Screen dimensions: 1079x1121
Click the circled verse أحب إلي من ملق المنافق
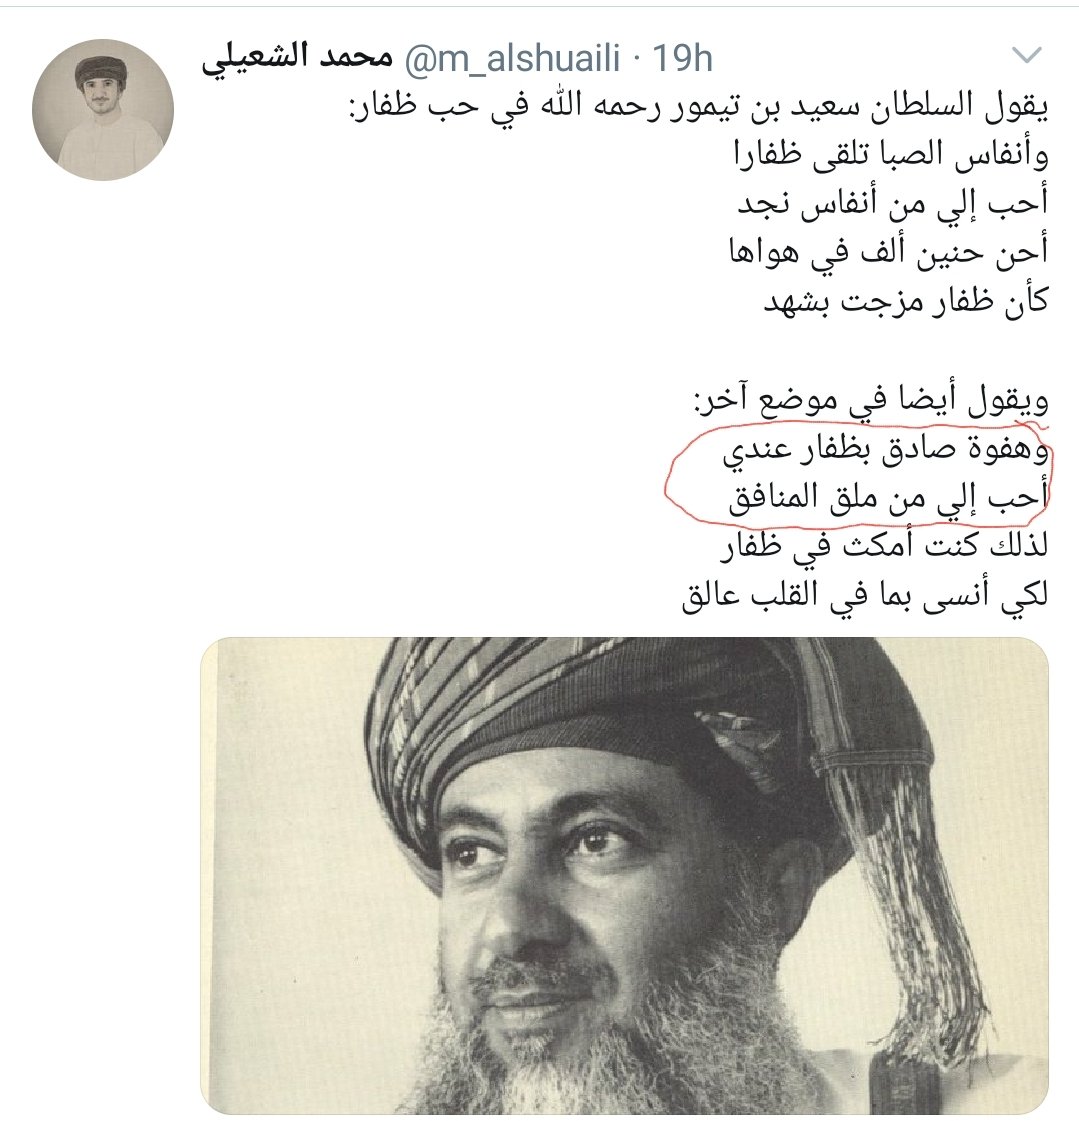click(x=888, y=498)
